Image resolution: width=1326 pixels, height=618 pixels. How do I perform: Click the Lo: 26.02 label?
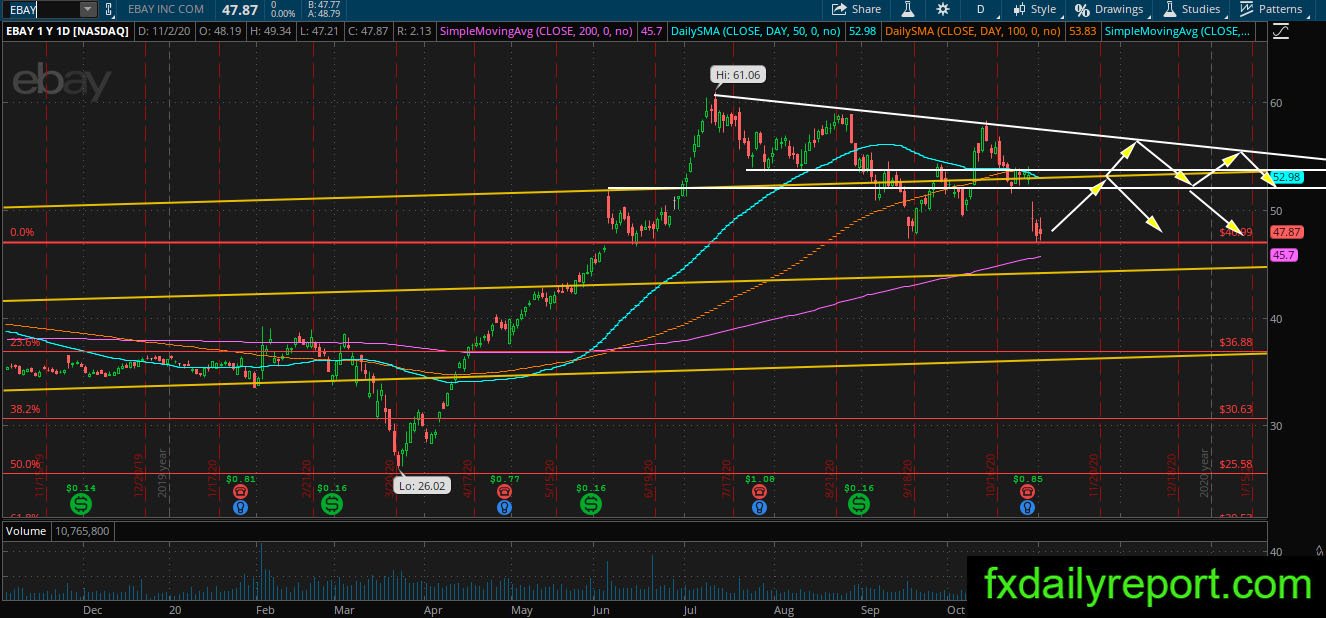point(424,487)
